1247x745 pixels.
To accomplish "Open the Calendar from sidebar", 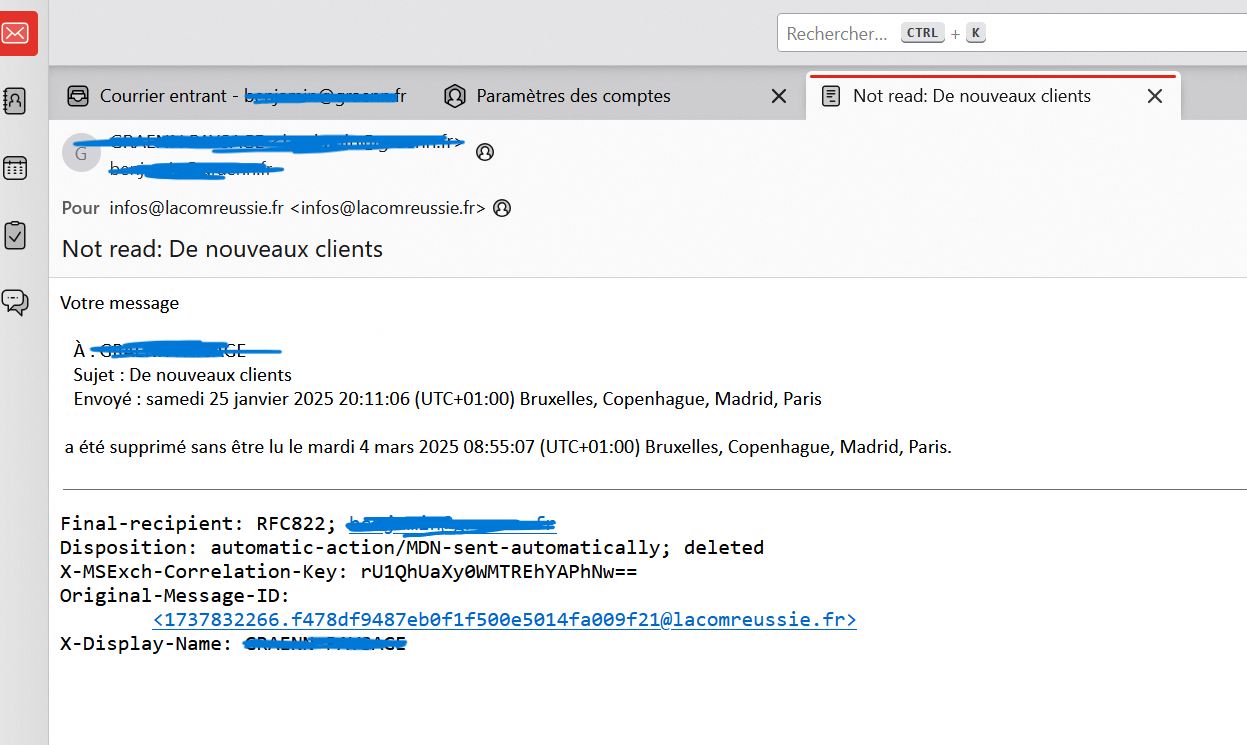I will pos(16,167).
